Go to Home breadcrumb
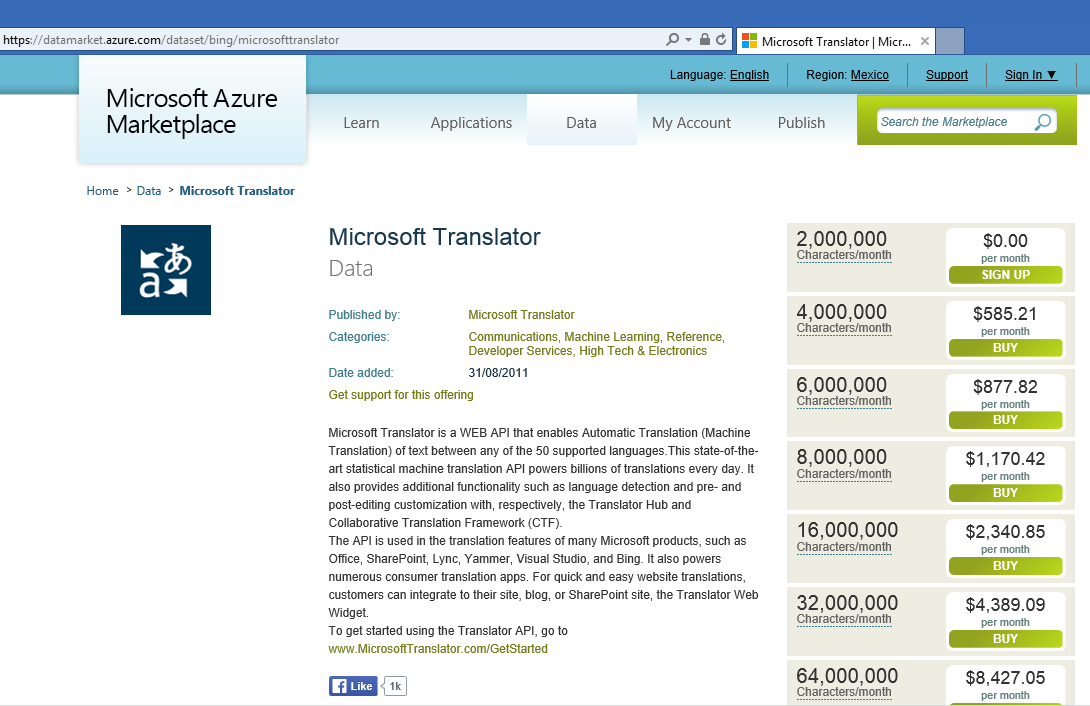Image resolution: width=1090 pixels, height=706 pixels. pyautogui.click(x=102, y=190)
